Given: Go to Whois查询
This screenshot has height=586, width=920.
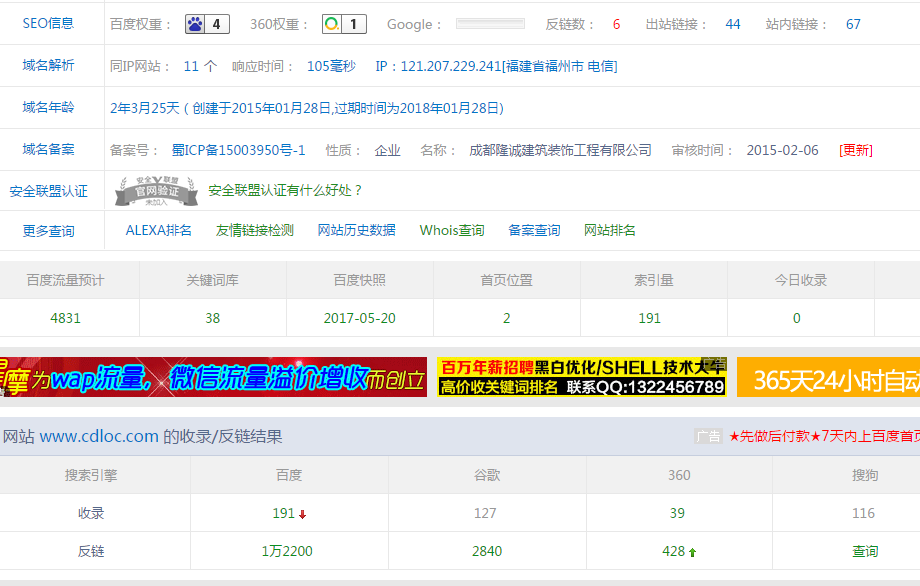Looking at the screenshot, I should [x=452, y=230].
